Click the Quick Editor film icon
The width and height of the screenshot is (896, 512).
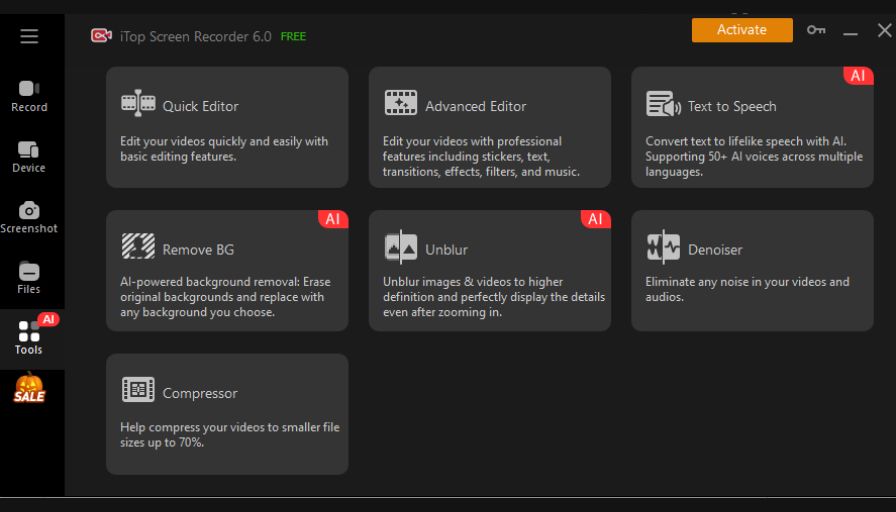[x=138, y=103]
